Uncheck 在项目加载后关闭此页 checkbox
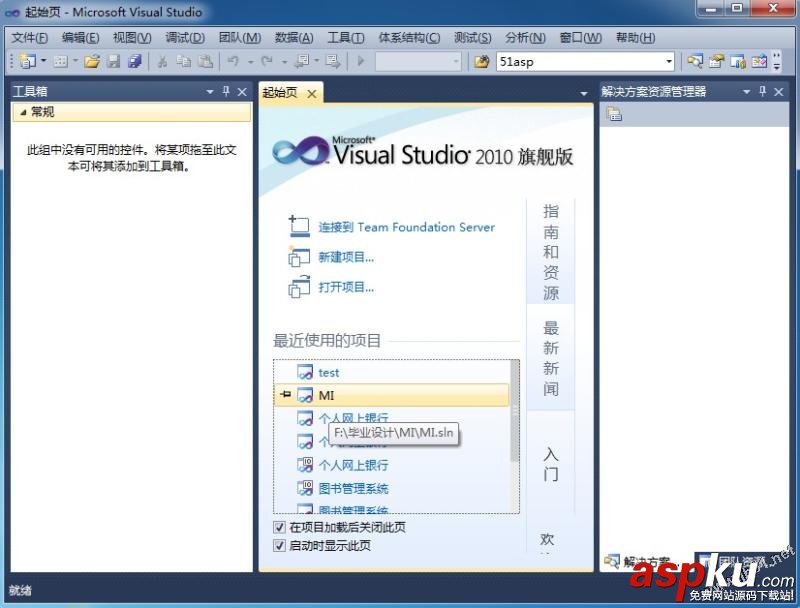800x608 pixels. [x=279, y=527]
